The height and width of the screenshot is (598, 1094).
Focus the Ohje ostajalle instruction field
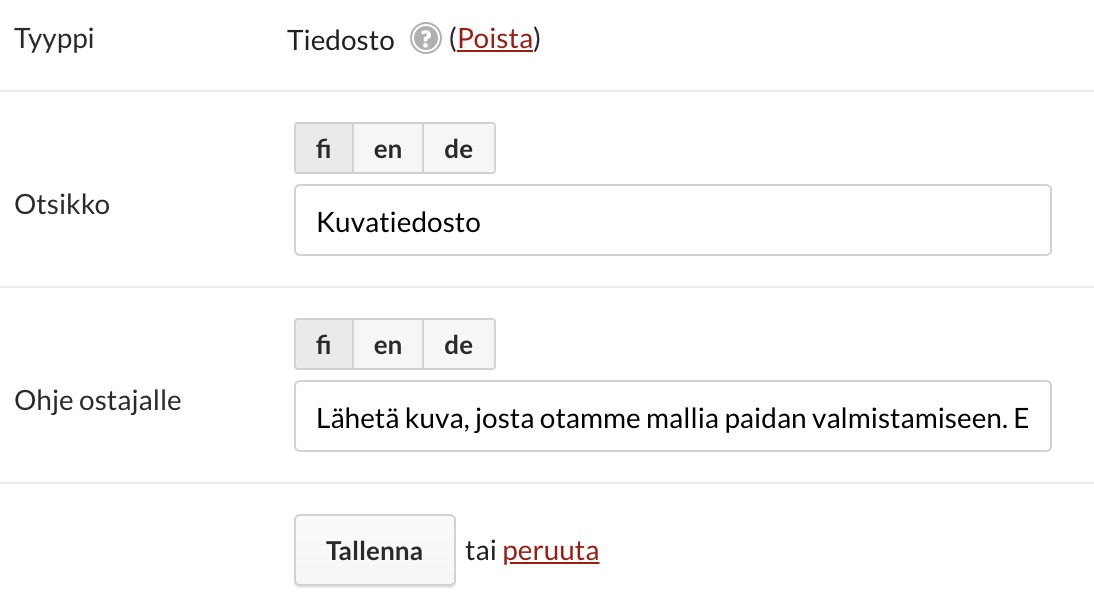point(673,417)
